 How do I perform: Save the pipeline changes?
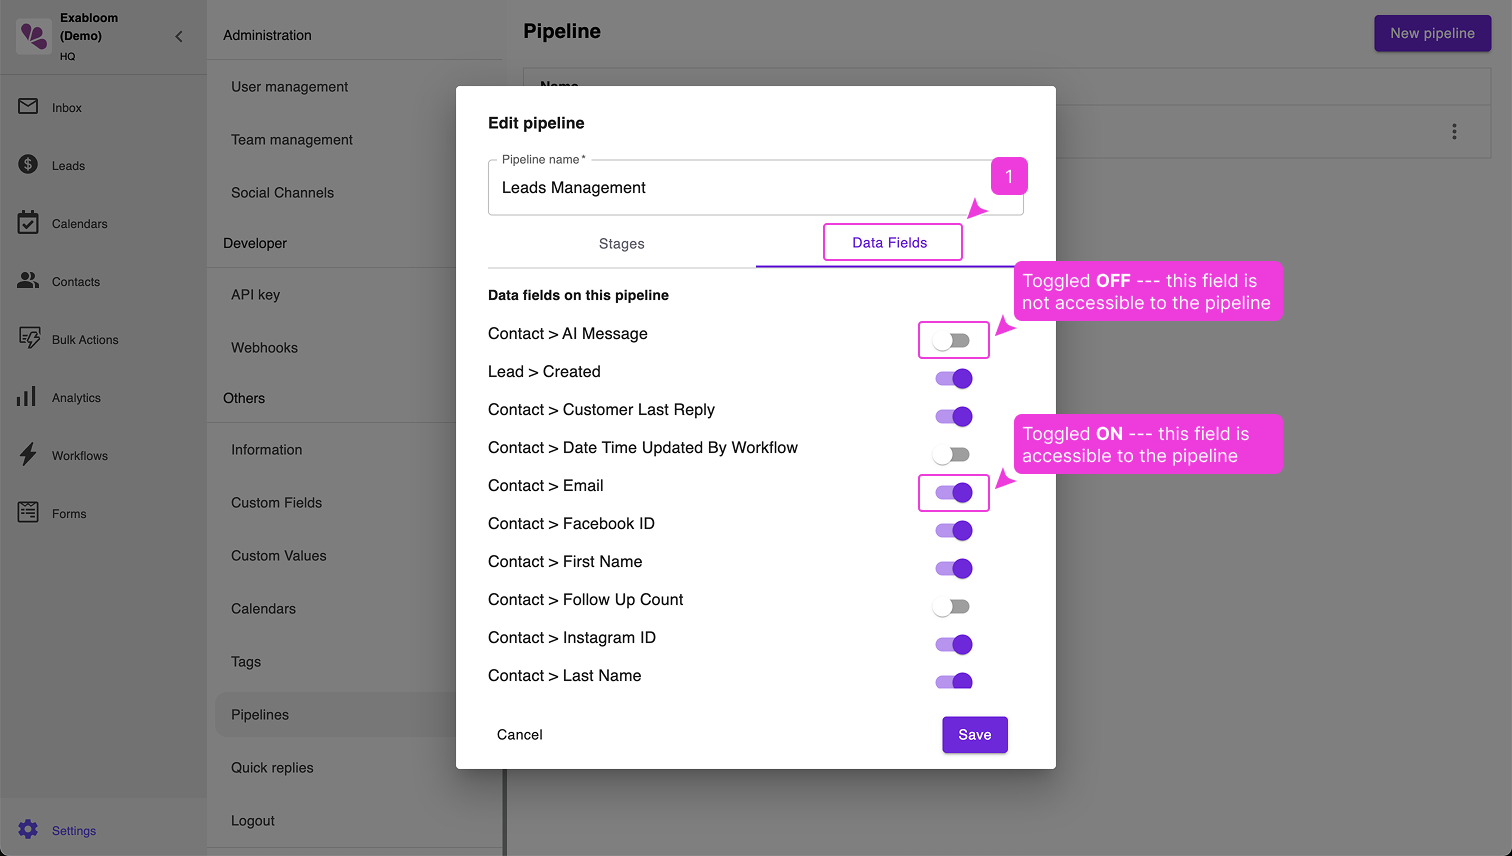click(x=974, y=734)
